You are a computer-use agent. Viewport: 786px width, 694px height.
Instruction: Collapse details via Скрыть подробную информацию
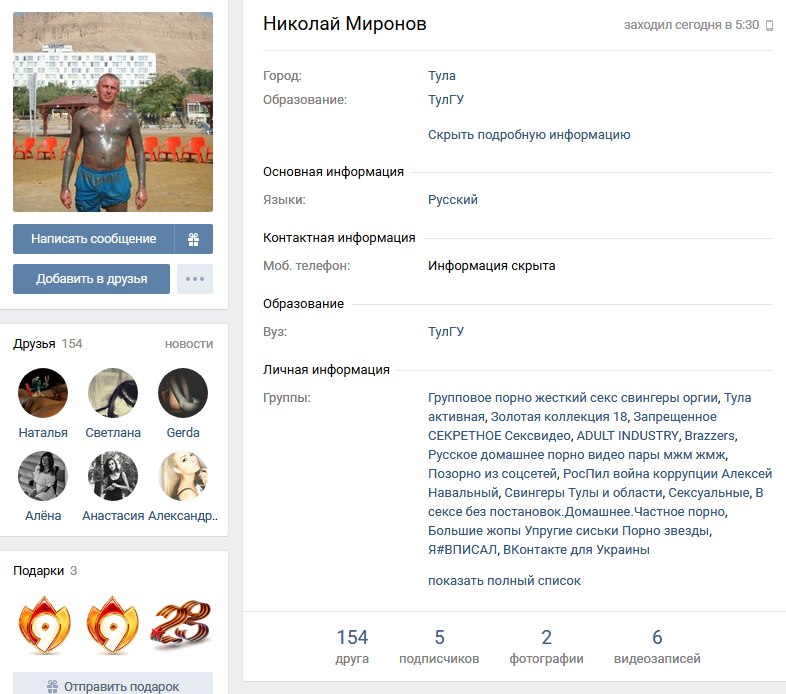click(x=529, y=135)
